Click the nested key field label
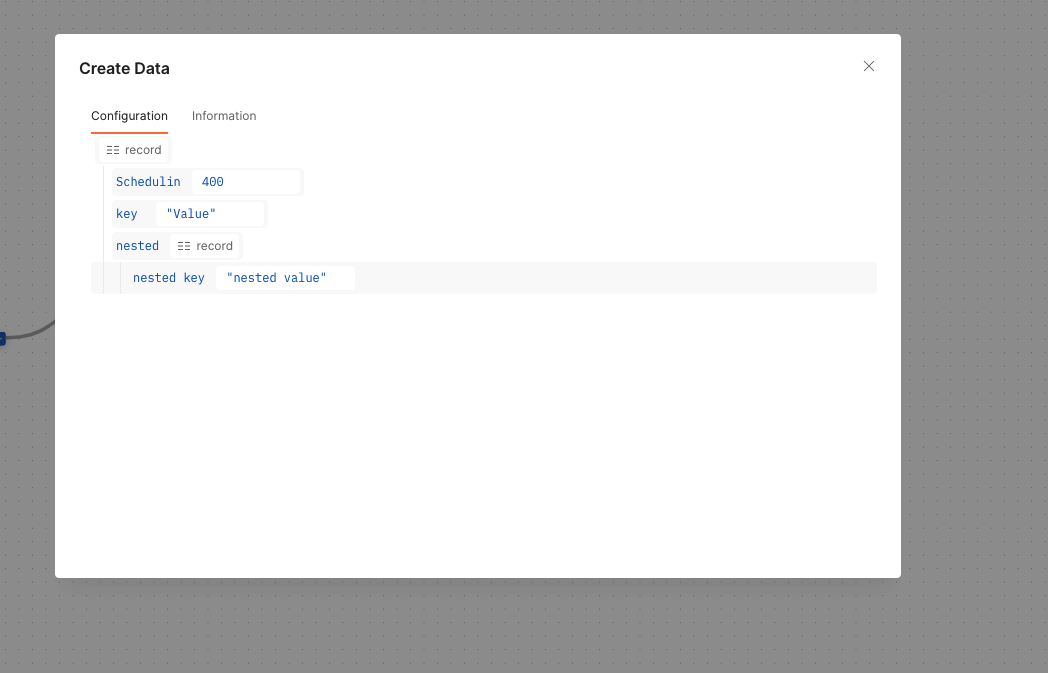1048x673 pixels. (168, 277)
